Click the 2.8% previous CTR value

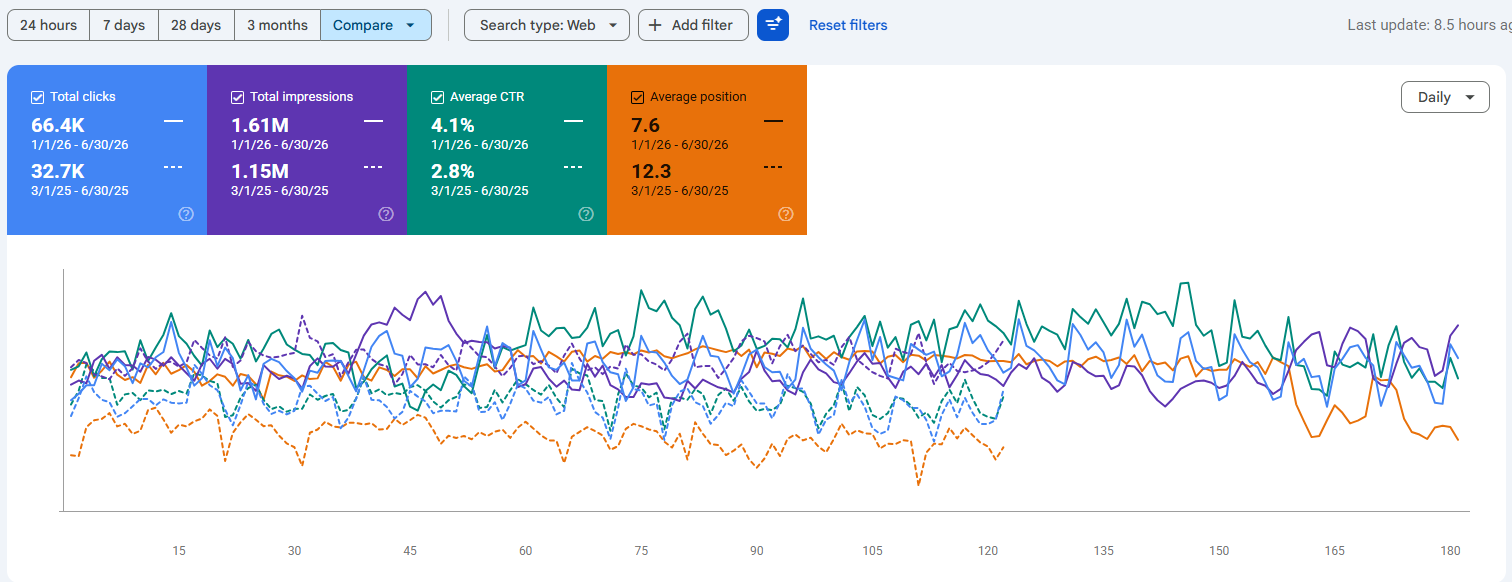pos(453,171)
